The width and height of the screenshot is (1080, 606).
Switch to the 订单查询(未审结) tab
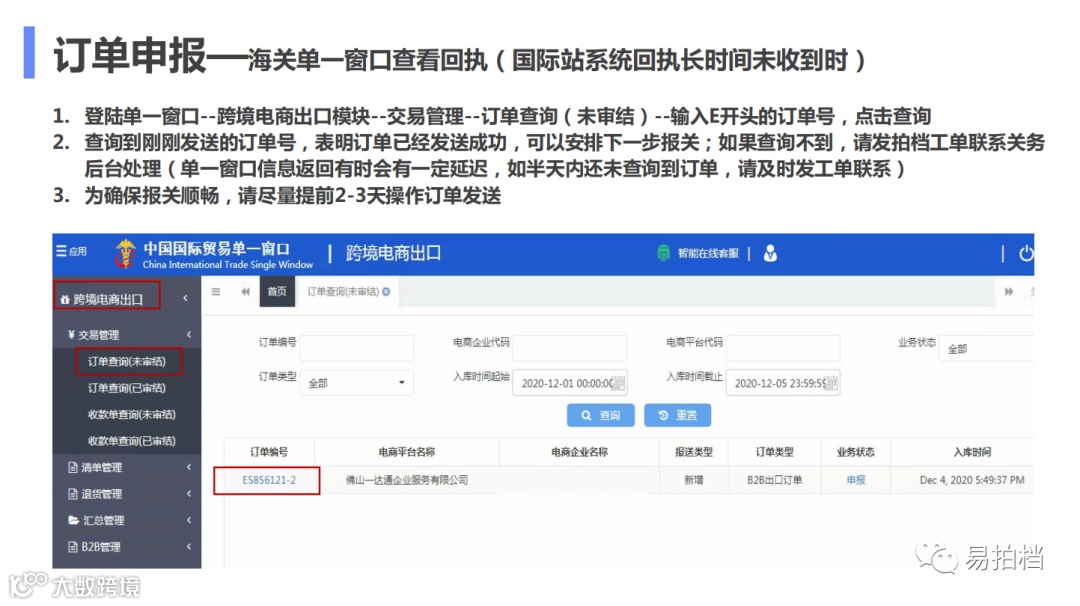343,292
